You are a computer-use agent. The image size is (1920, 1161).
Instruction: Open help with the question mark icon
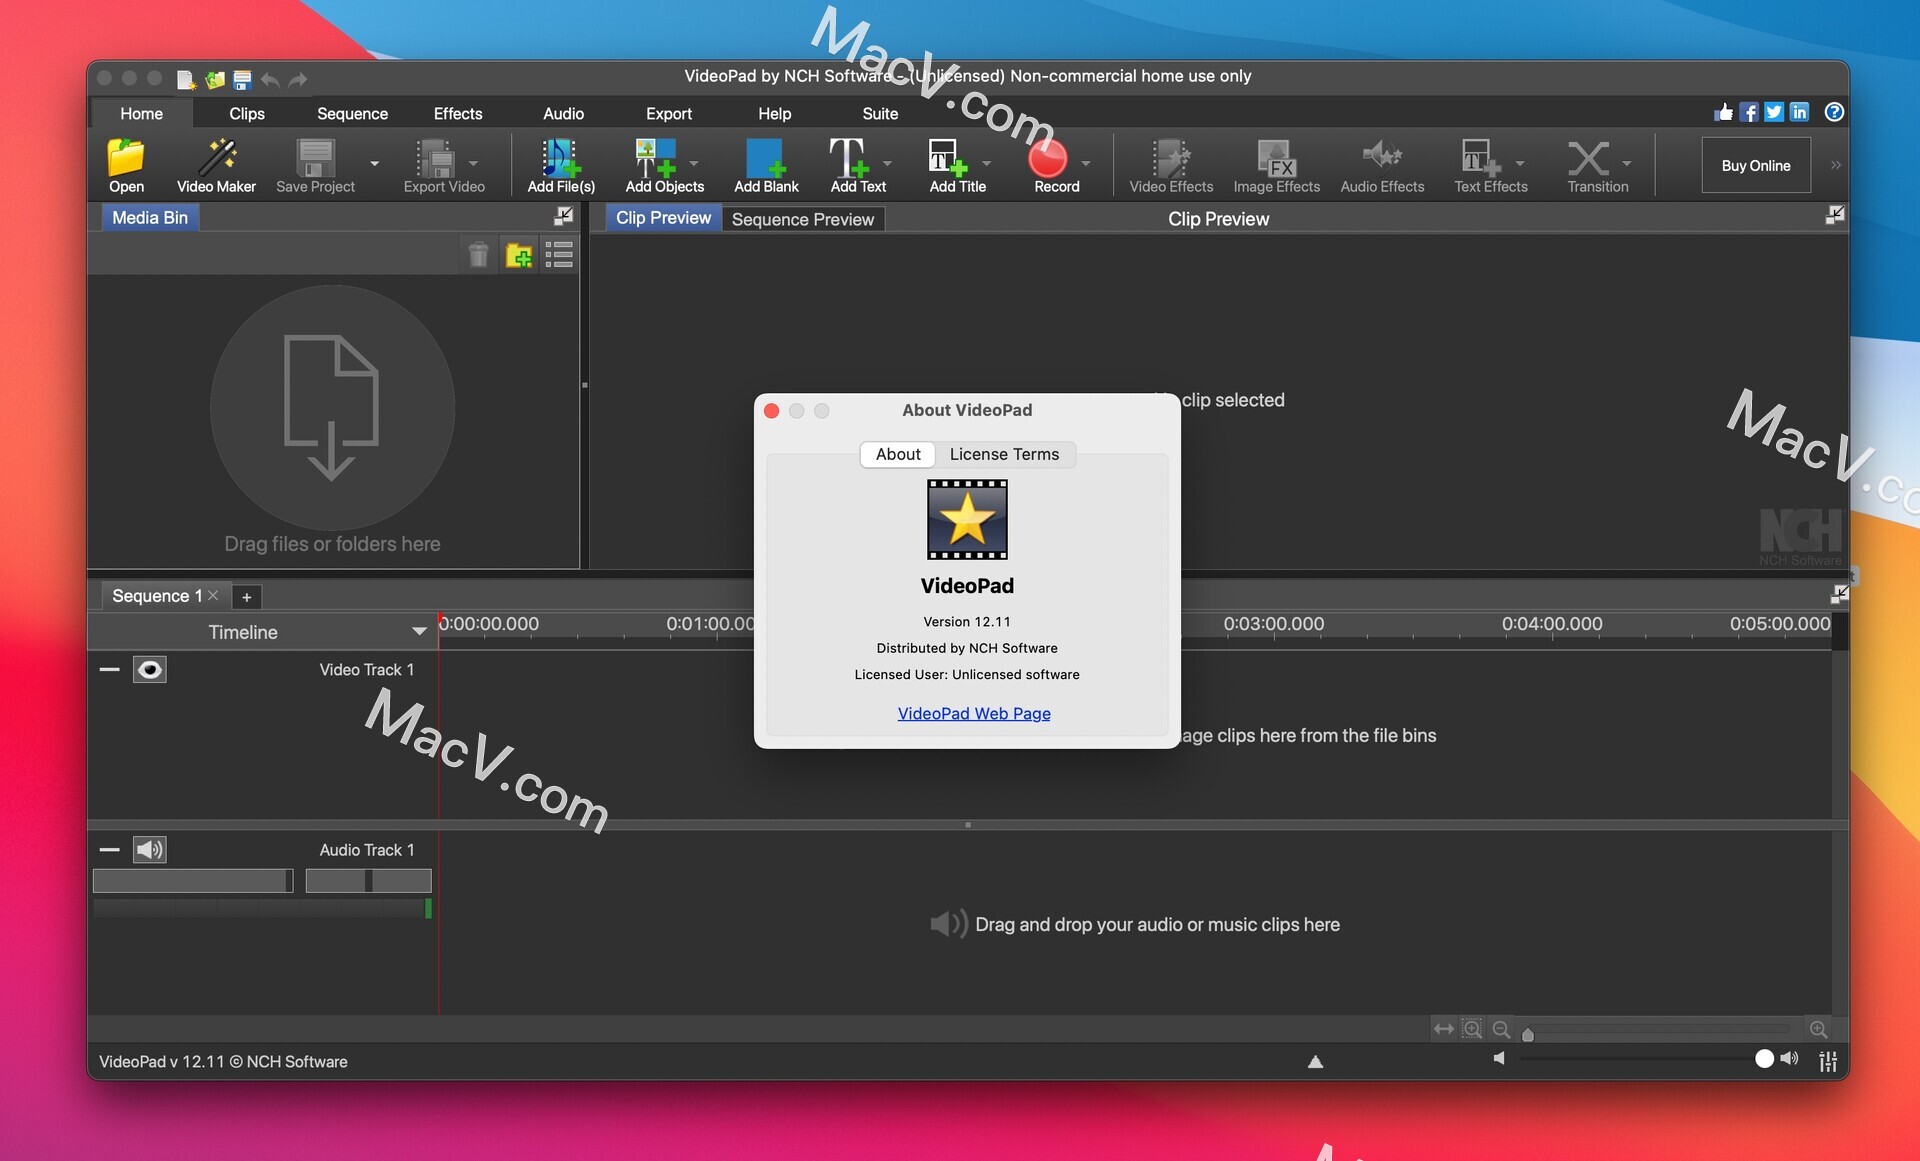[1834, 112]
